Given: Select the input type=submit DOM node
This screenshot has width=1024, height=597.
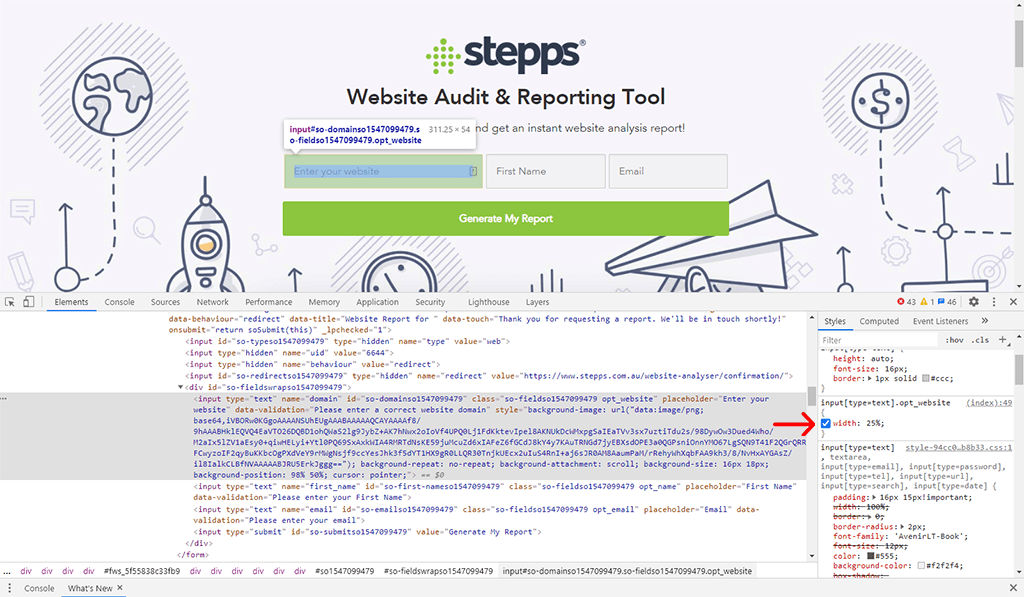Looking at the screenshot, I should pyautogui.click(x=368, y=532).
